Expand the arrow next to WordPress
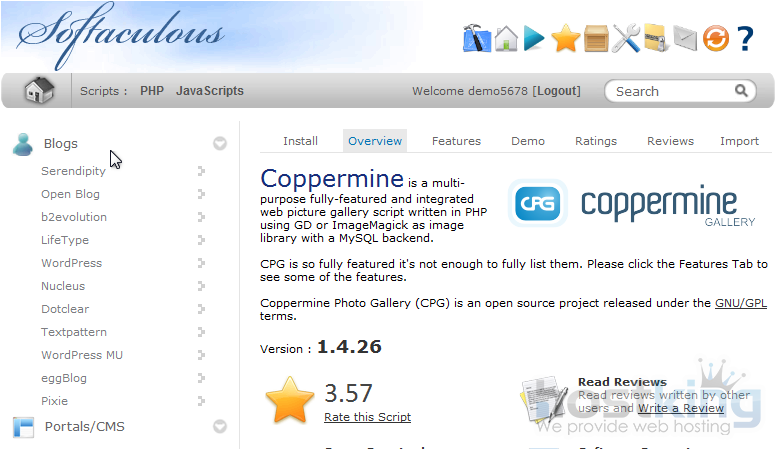 pos(201,263)
